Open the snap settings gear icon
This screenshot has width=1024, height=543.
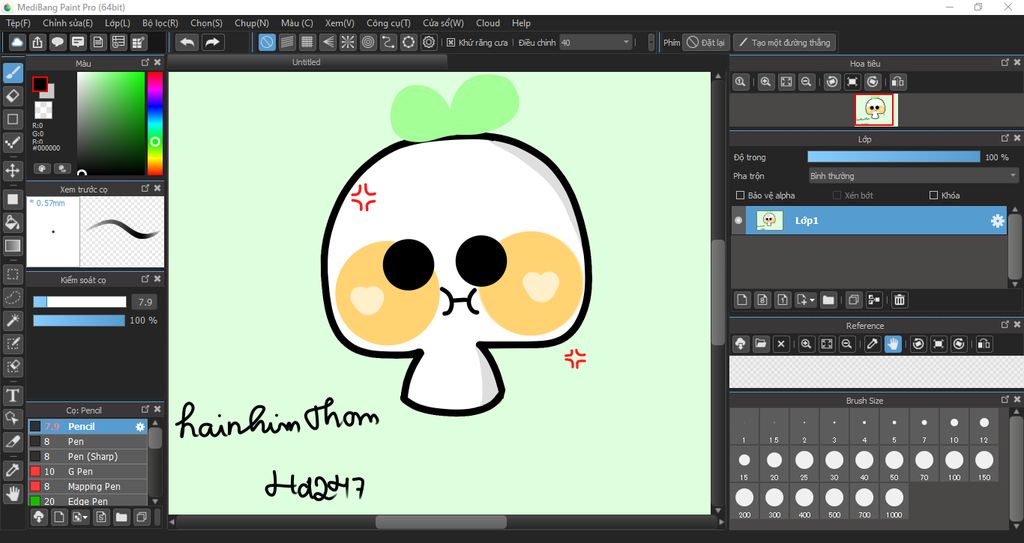(428, 42)
